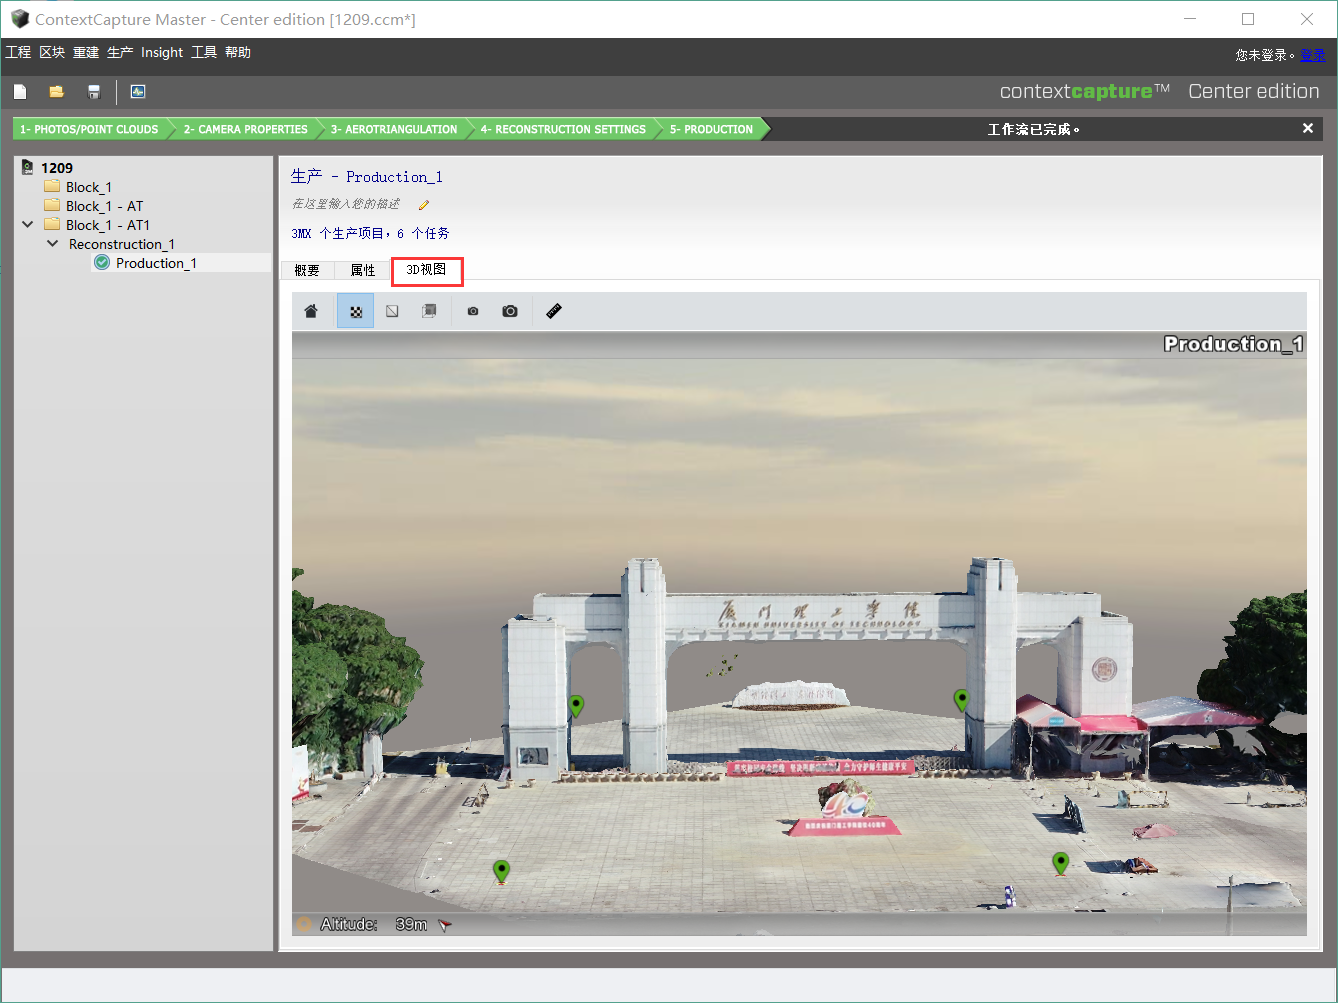
Task: Go to step 1- PHOTOS/POINT CLOUDS
Action: click(x=89, y=129)
